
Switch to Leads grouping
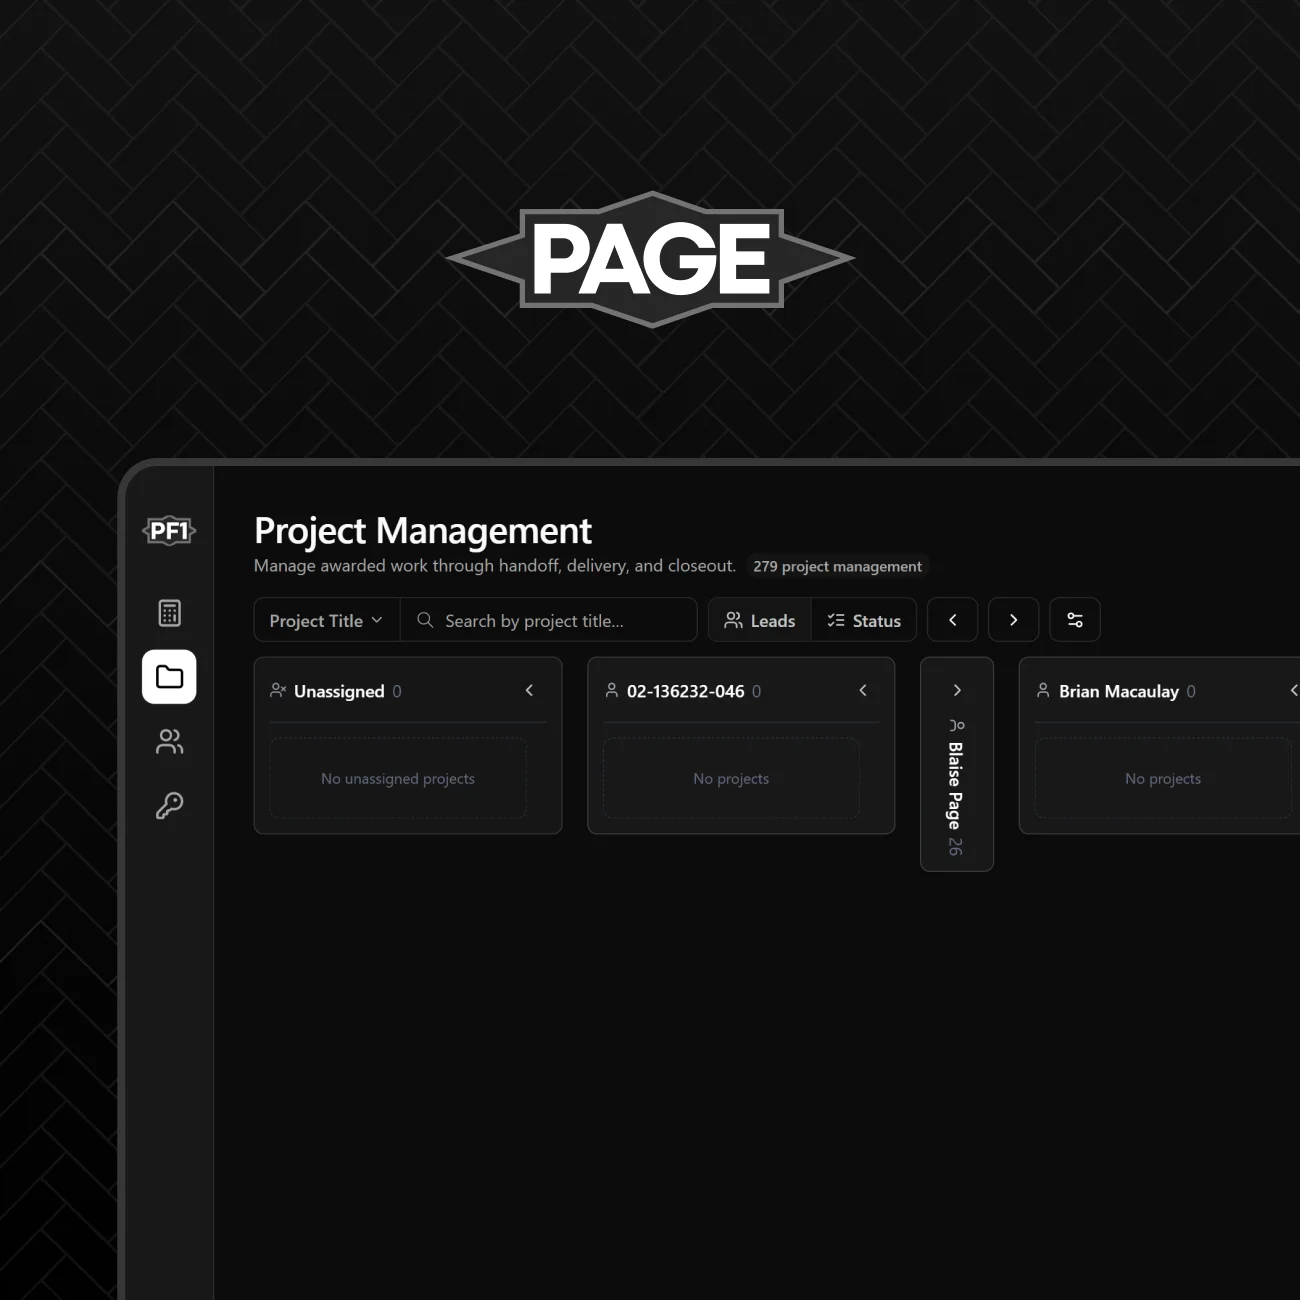point(760,620)
